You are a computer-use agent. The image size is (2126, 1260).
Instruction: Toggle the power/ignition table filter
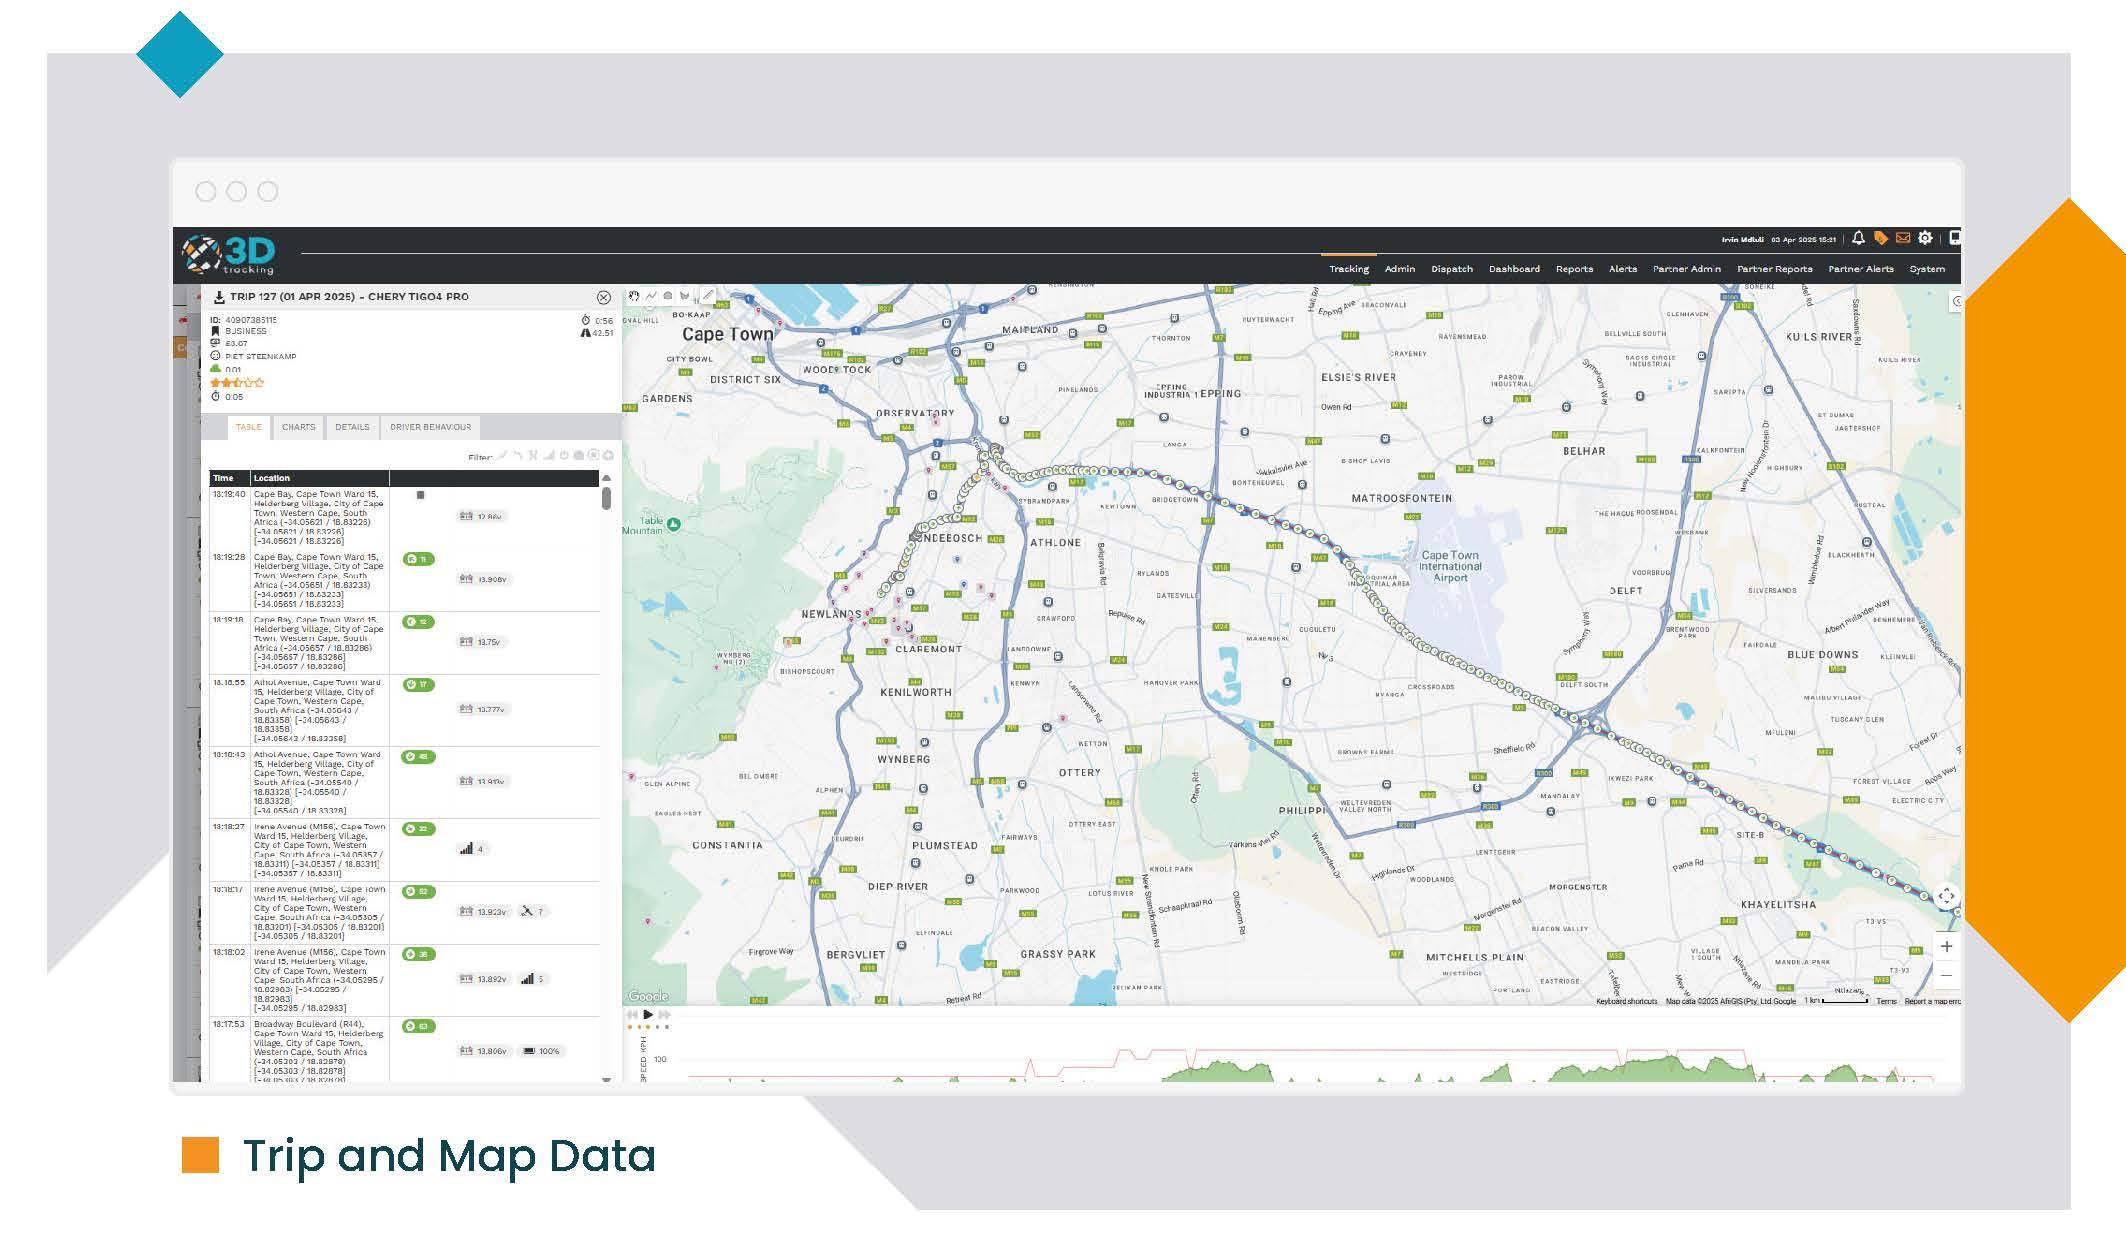pos(564,456)
